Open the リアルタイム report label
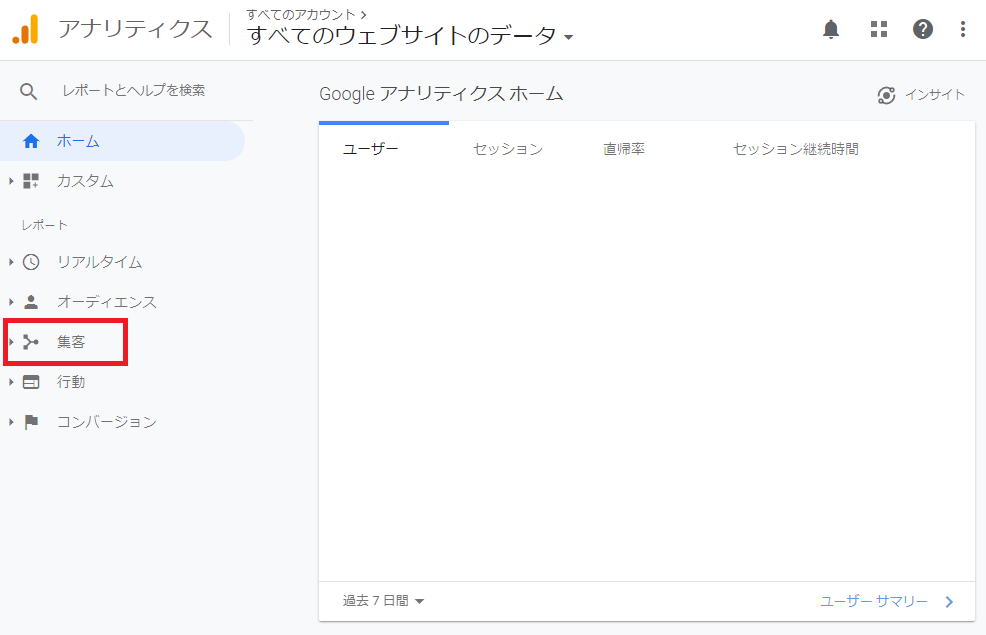This screenshot has height=635, width=986. tap(99, 262)
